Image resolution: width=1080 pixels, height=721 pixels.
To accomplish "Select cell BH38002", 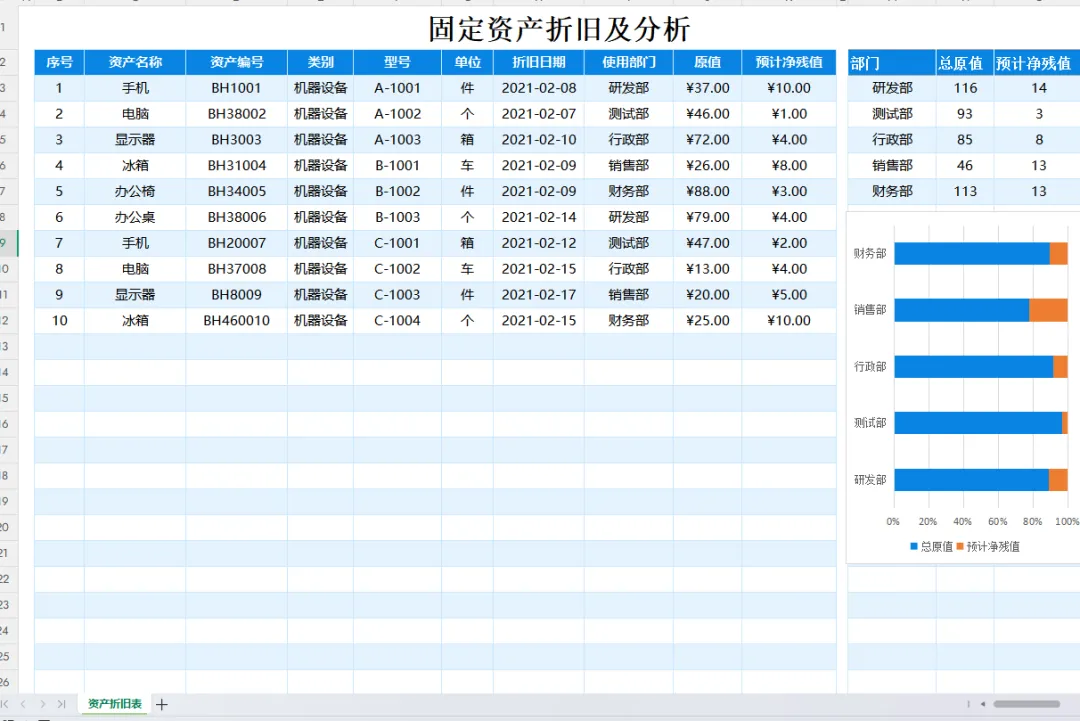I will coord(236,114).
